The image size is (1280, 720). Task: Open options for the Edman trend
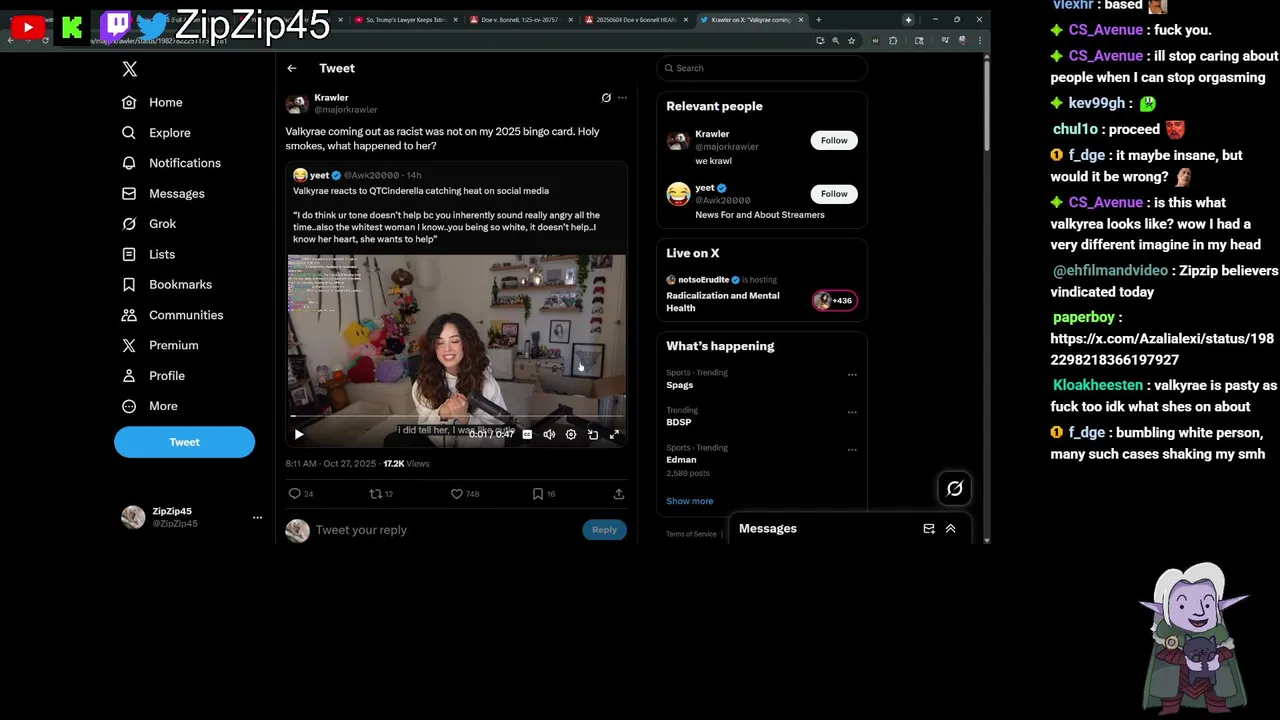click(852, 450)
